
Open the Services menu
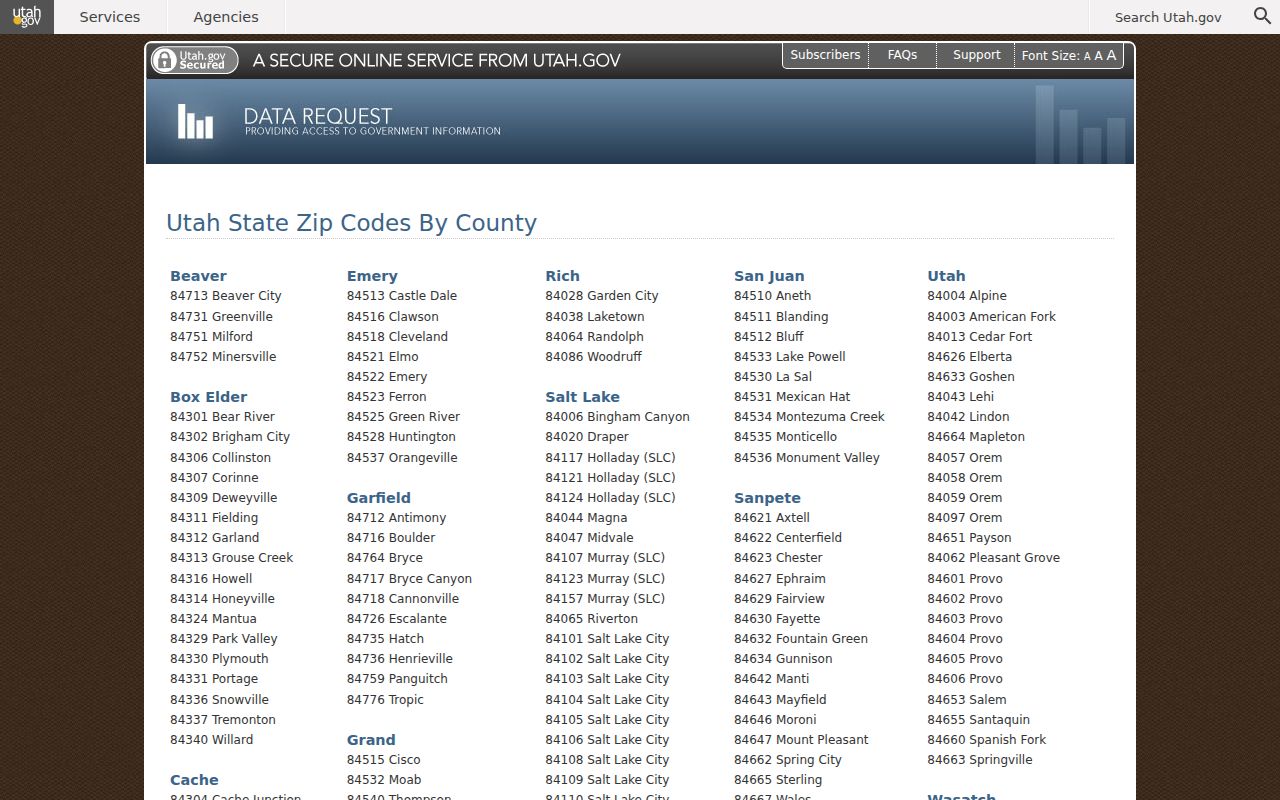pyautogui.click(x=110, y=17)
